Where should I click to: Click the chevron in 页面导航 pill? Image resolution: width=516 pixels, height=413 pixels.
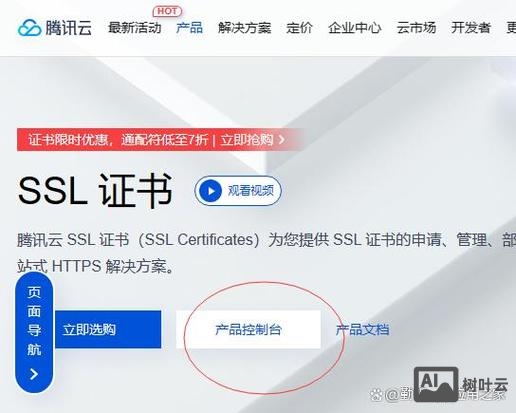[34, 374]
